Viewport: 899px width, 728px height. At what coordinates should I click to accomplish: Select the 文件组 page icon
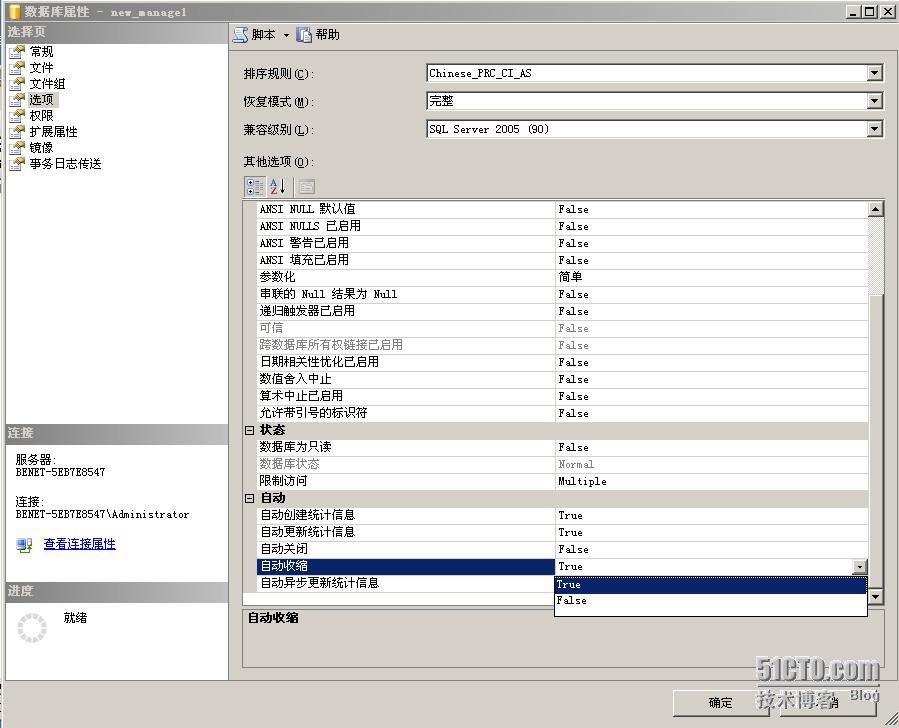(x=17, y=84)
